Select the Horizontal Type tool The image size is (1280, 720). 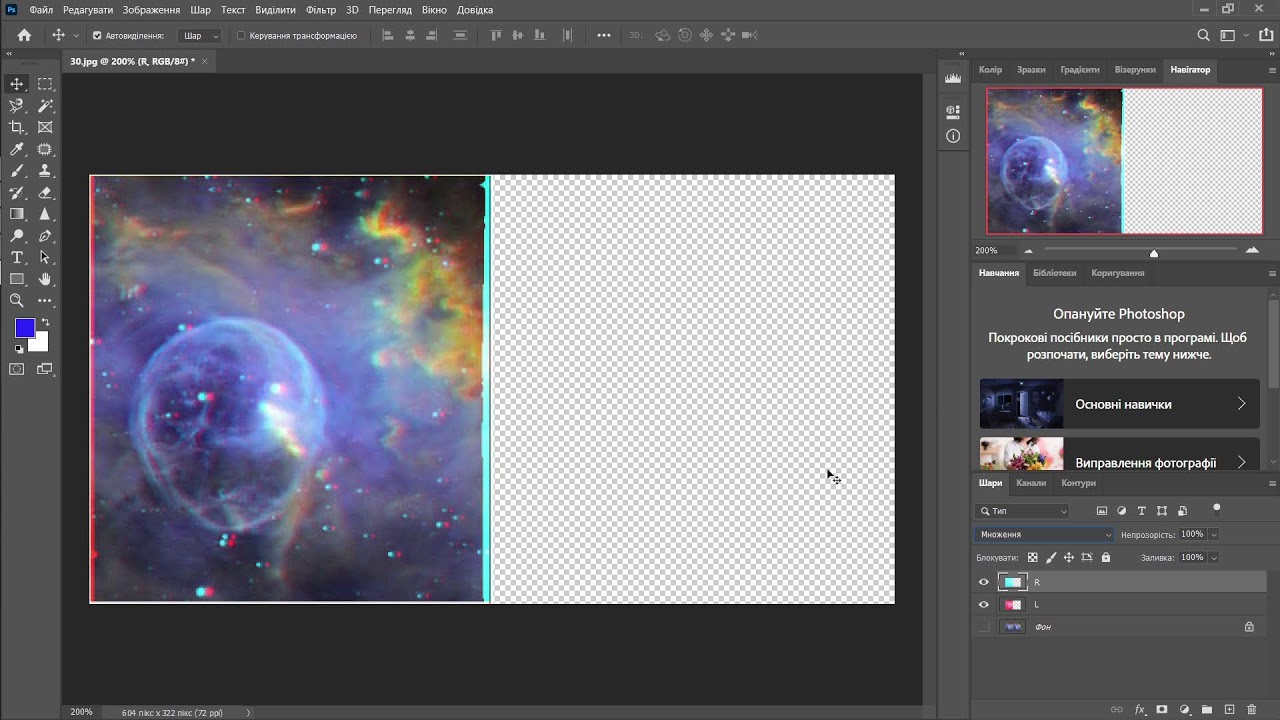[x=17, y=257]
